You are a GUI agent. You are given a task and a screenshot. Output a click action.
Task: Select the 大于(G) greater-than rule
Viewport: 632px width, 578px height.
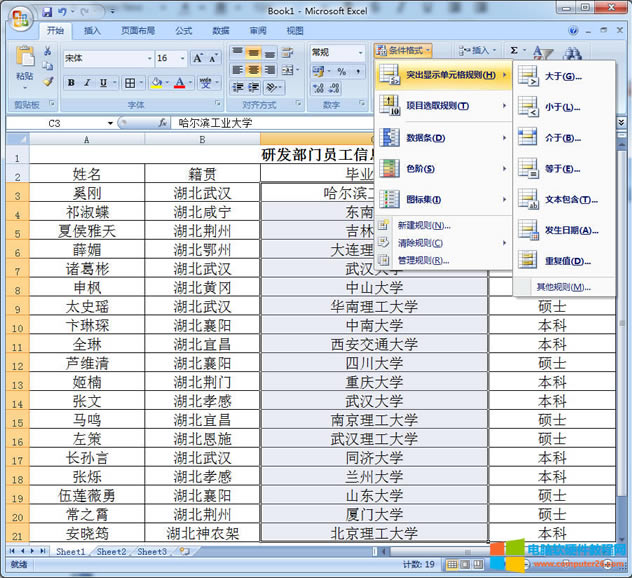[x=563, y=76]
